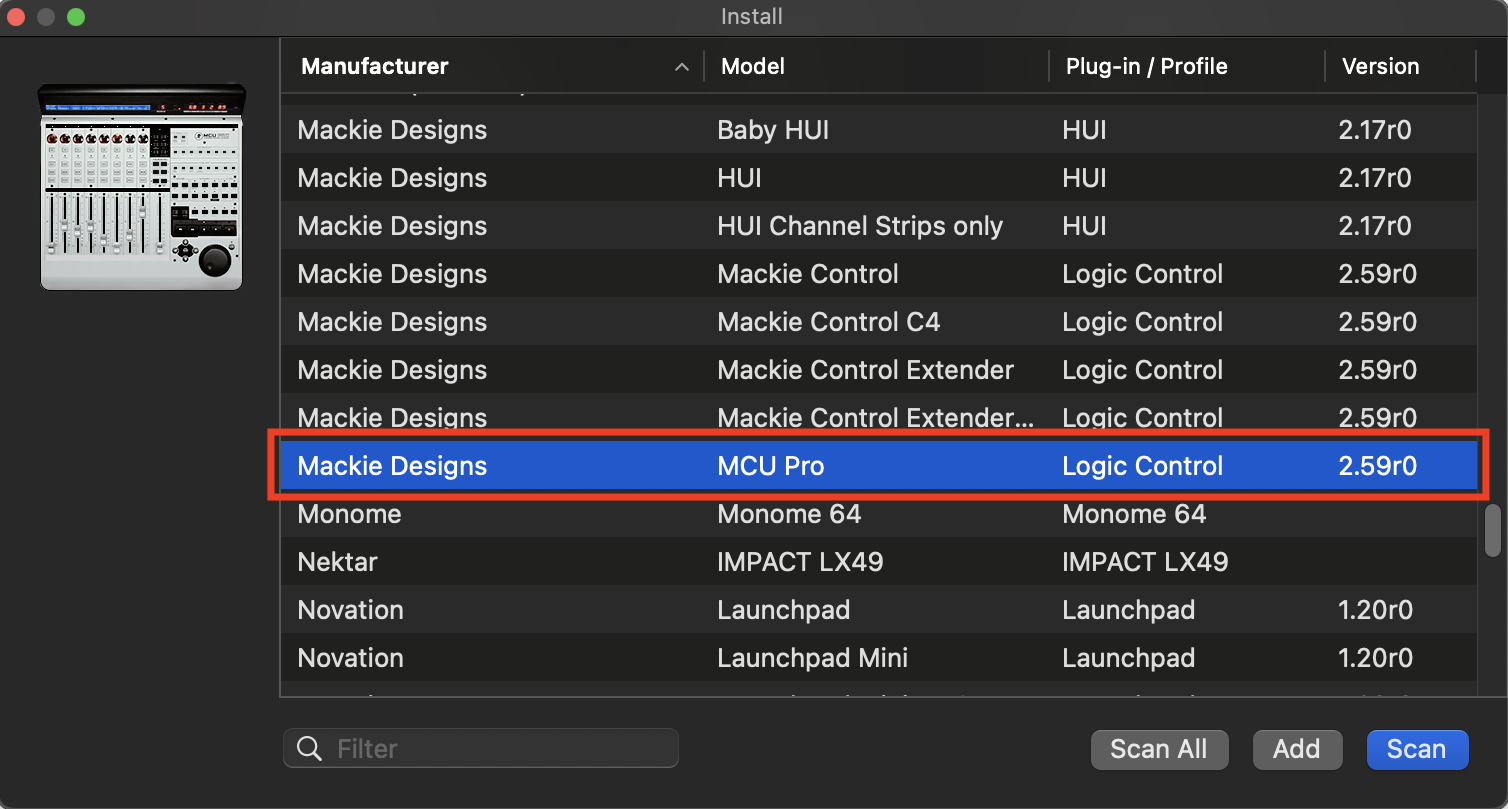
Task: Click the magnifier icon in Filter field
Action: coord(310,748)
